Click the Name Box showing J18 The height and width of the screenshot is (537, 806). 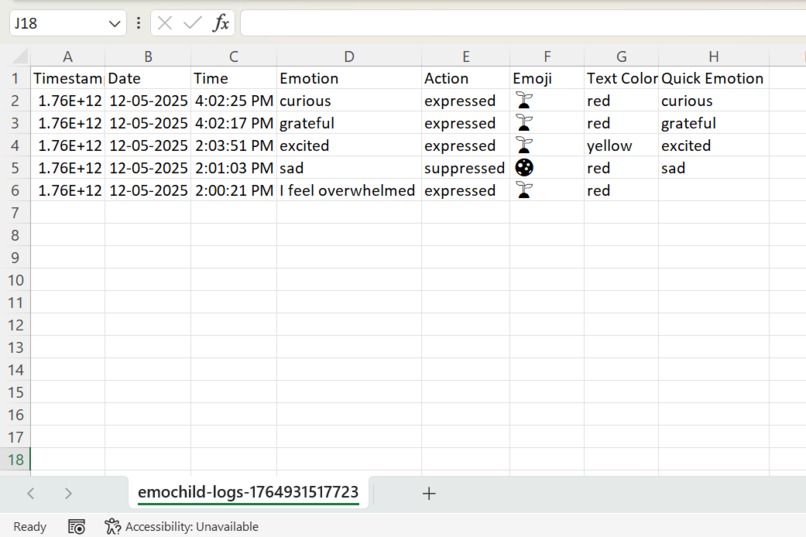[x=68, y=23]
